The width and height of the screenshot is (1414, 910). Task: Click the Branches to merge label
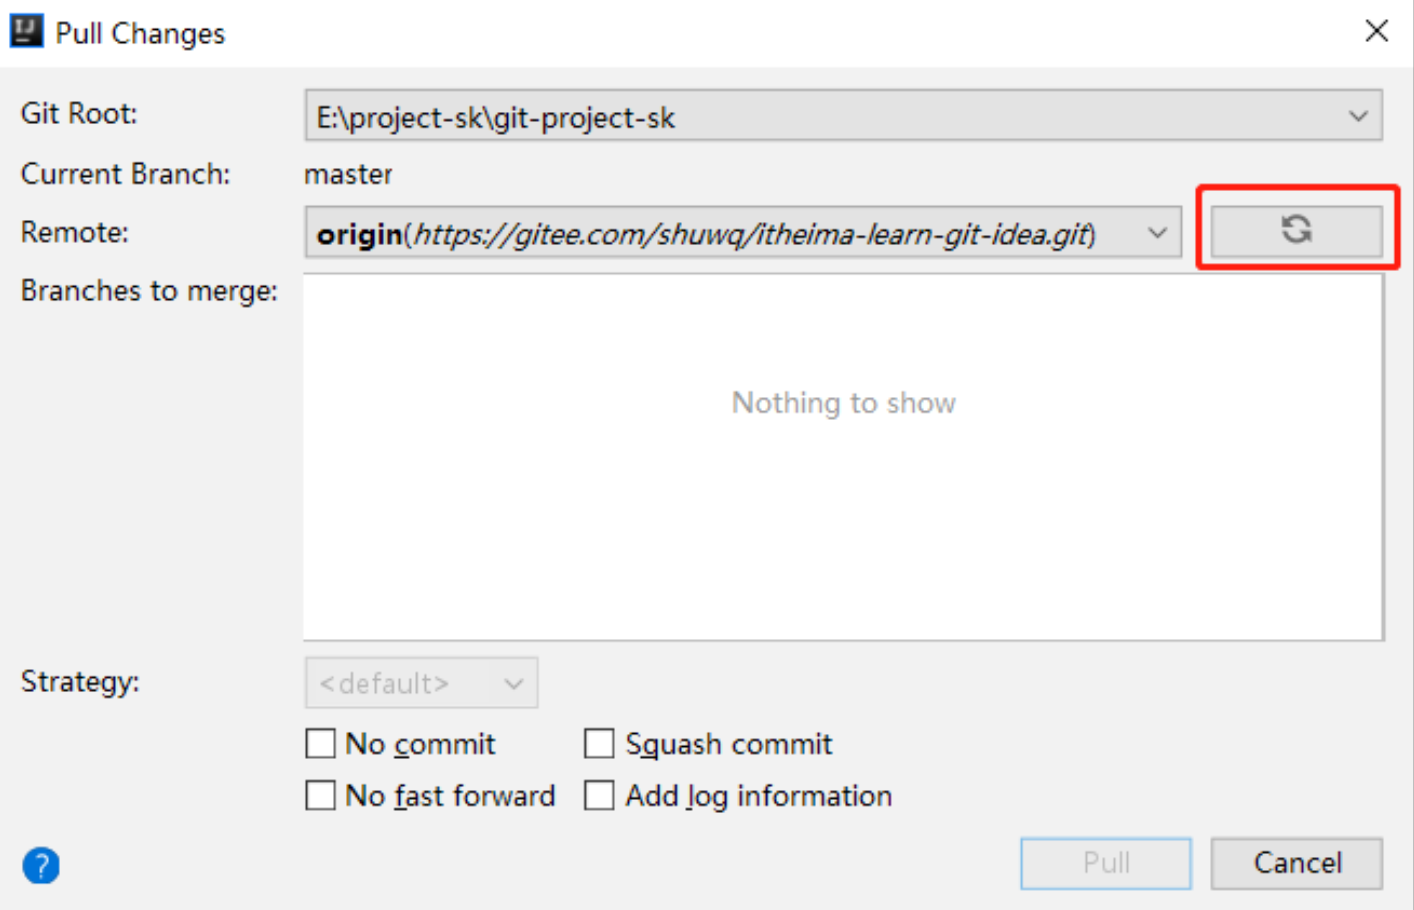[x=149, y=291]
